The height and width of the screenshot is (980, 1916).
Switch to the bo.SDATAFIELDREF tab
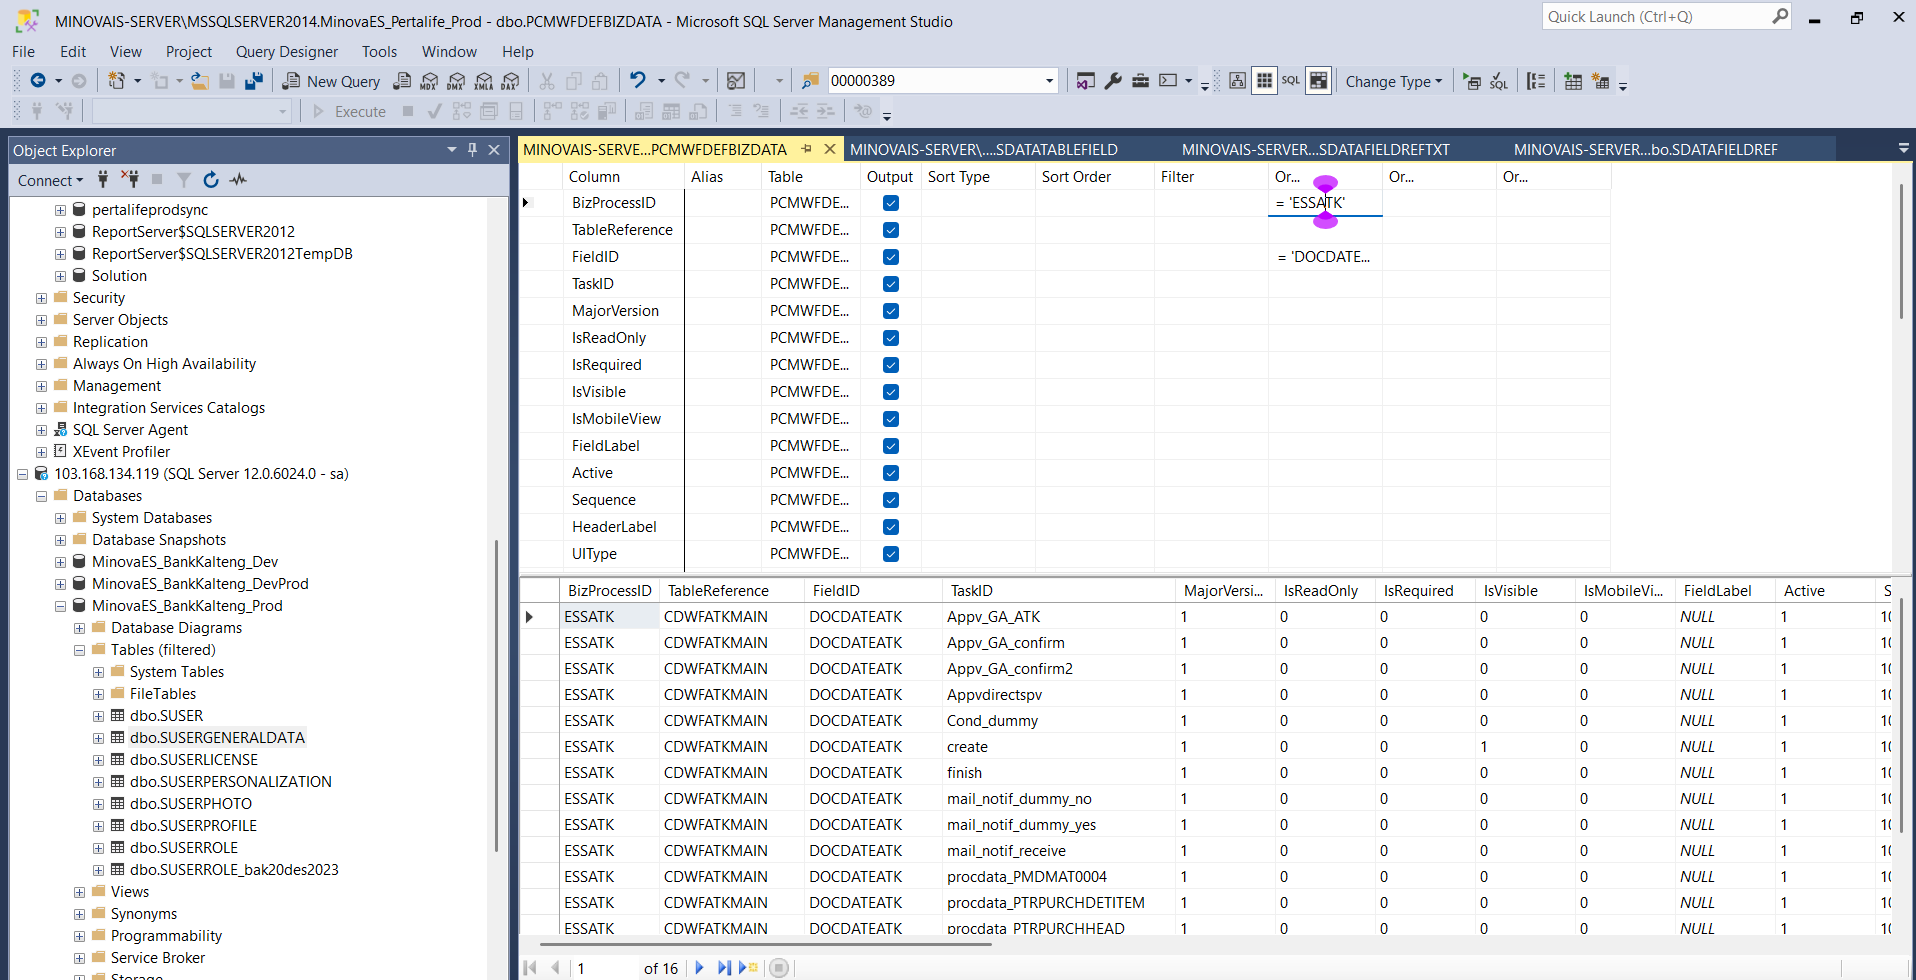click(x=1646, y=149)
